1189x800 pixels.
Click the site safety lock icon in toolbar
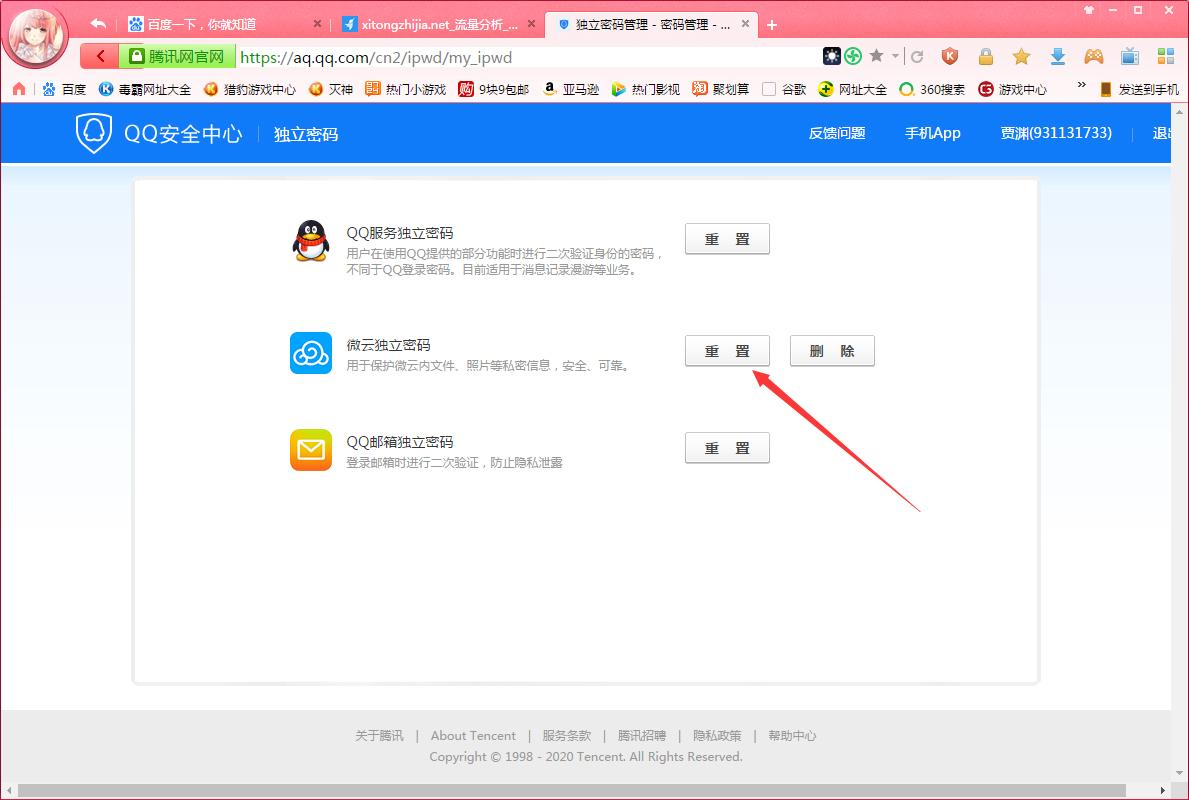point(985,57)
